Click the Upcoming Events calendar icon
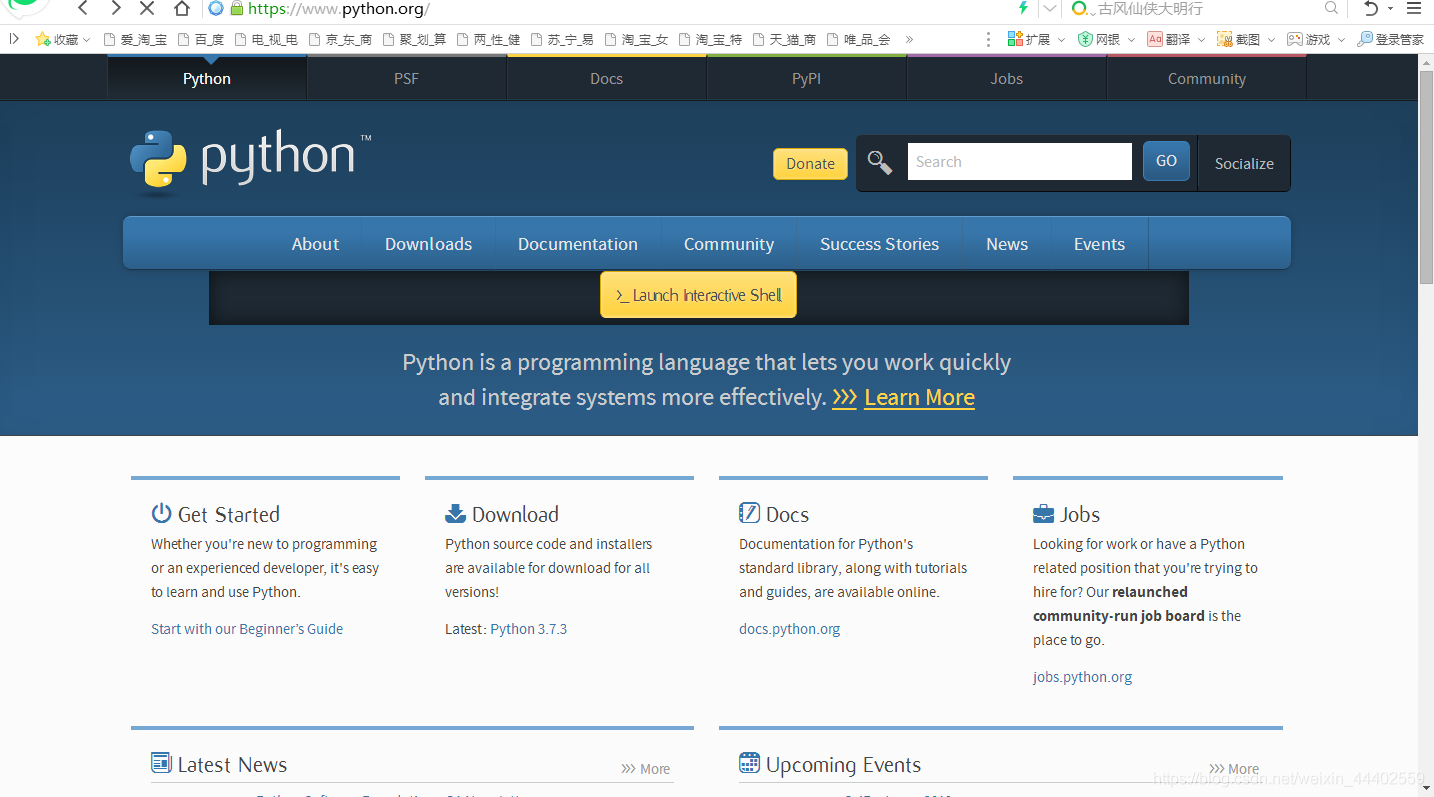This screenshot has width=1434, height=797. coord(749,763)
